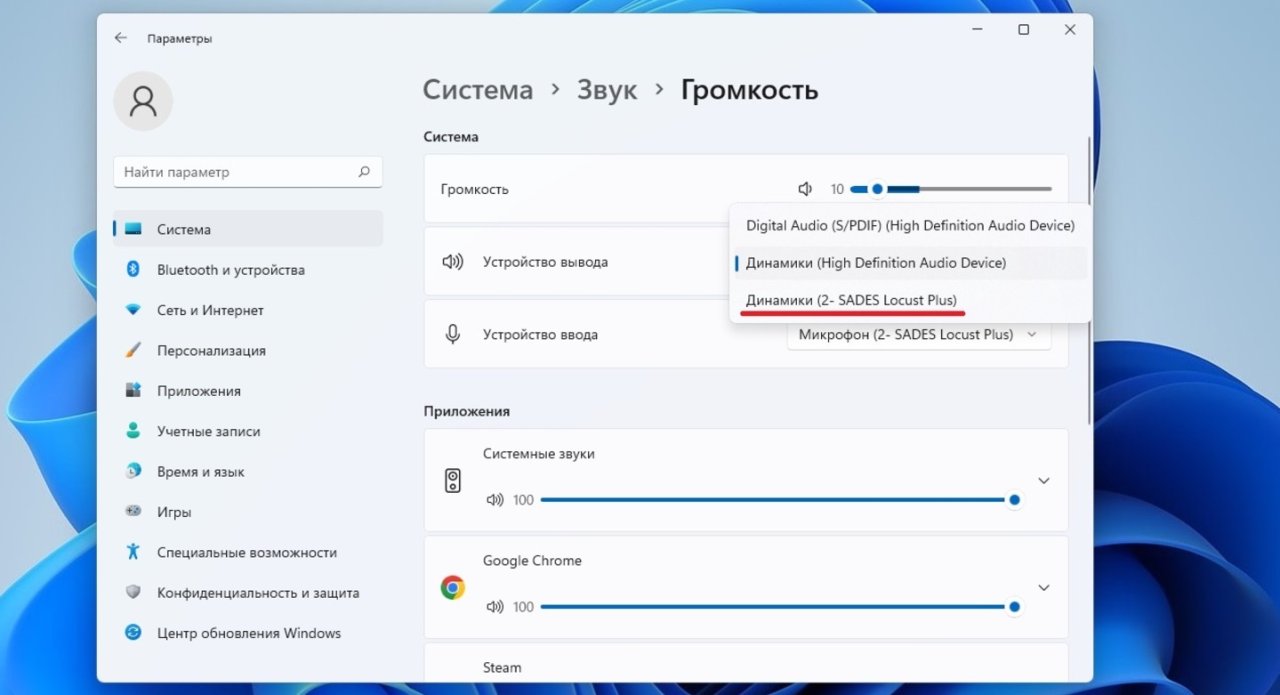Mute Google Chrome volume speaker icon

493,607
